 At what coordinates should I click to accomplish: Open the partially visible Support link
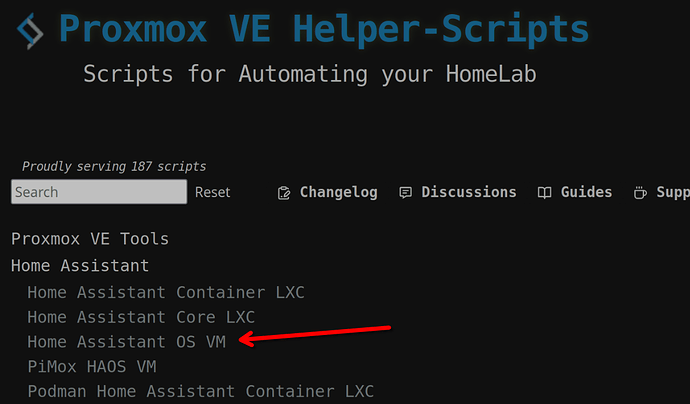[x=673, y=192]
